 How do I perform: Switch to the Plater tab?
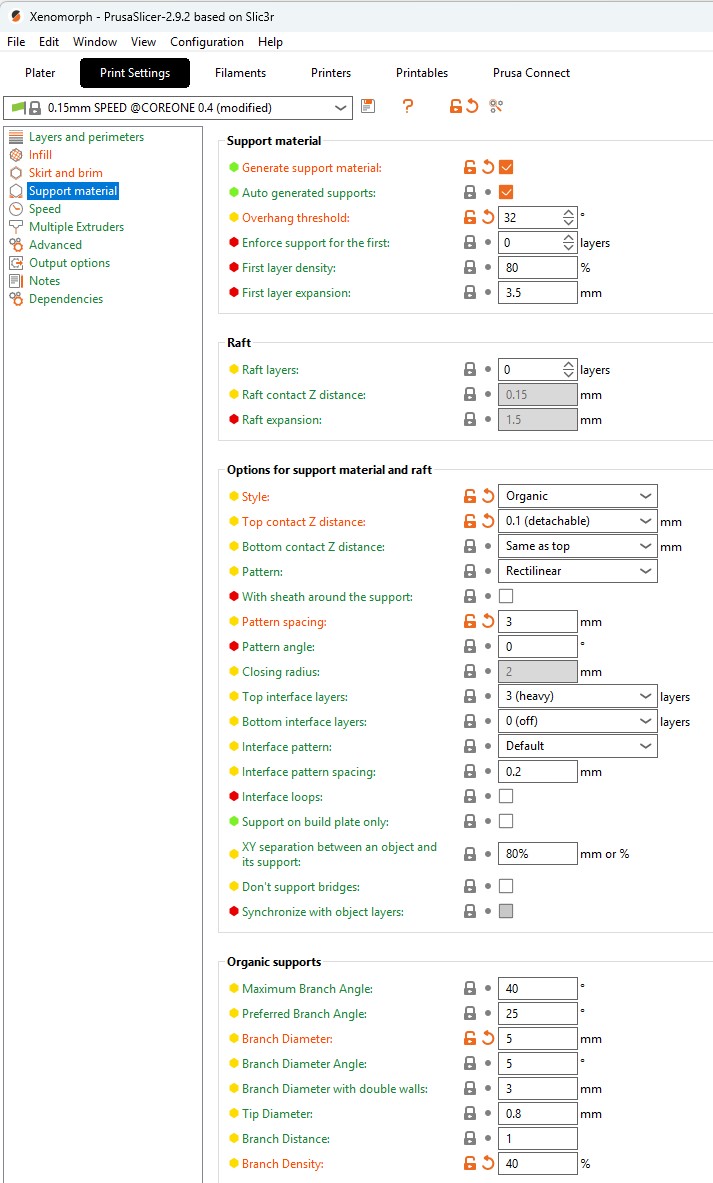click(40, 73)
